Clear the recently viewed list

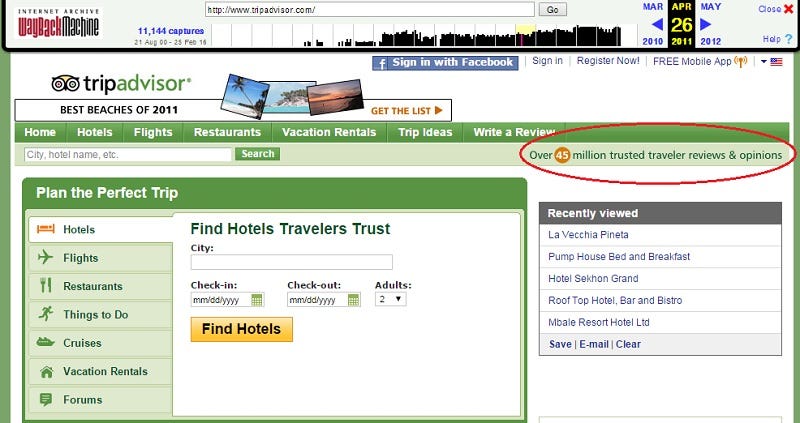tap(628, 344)
